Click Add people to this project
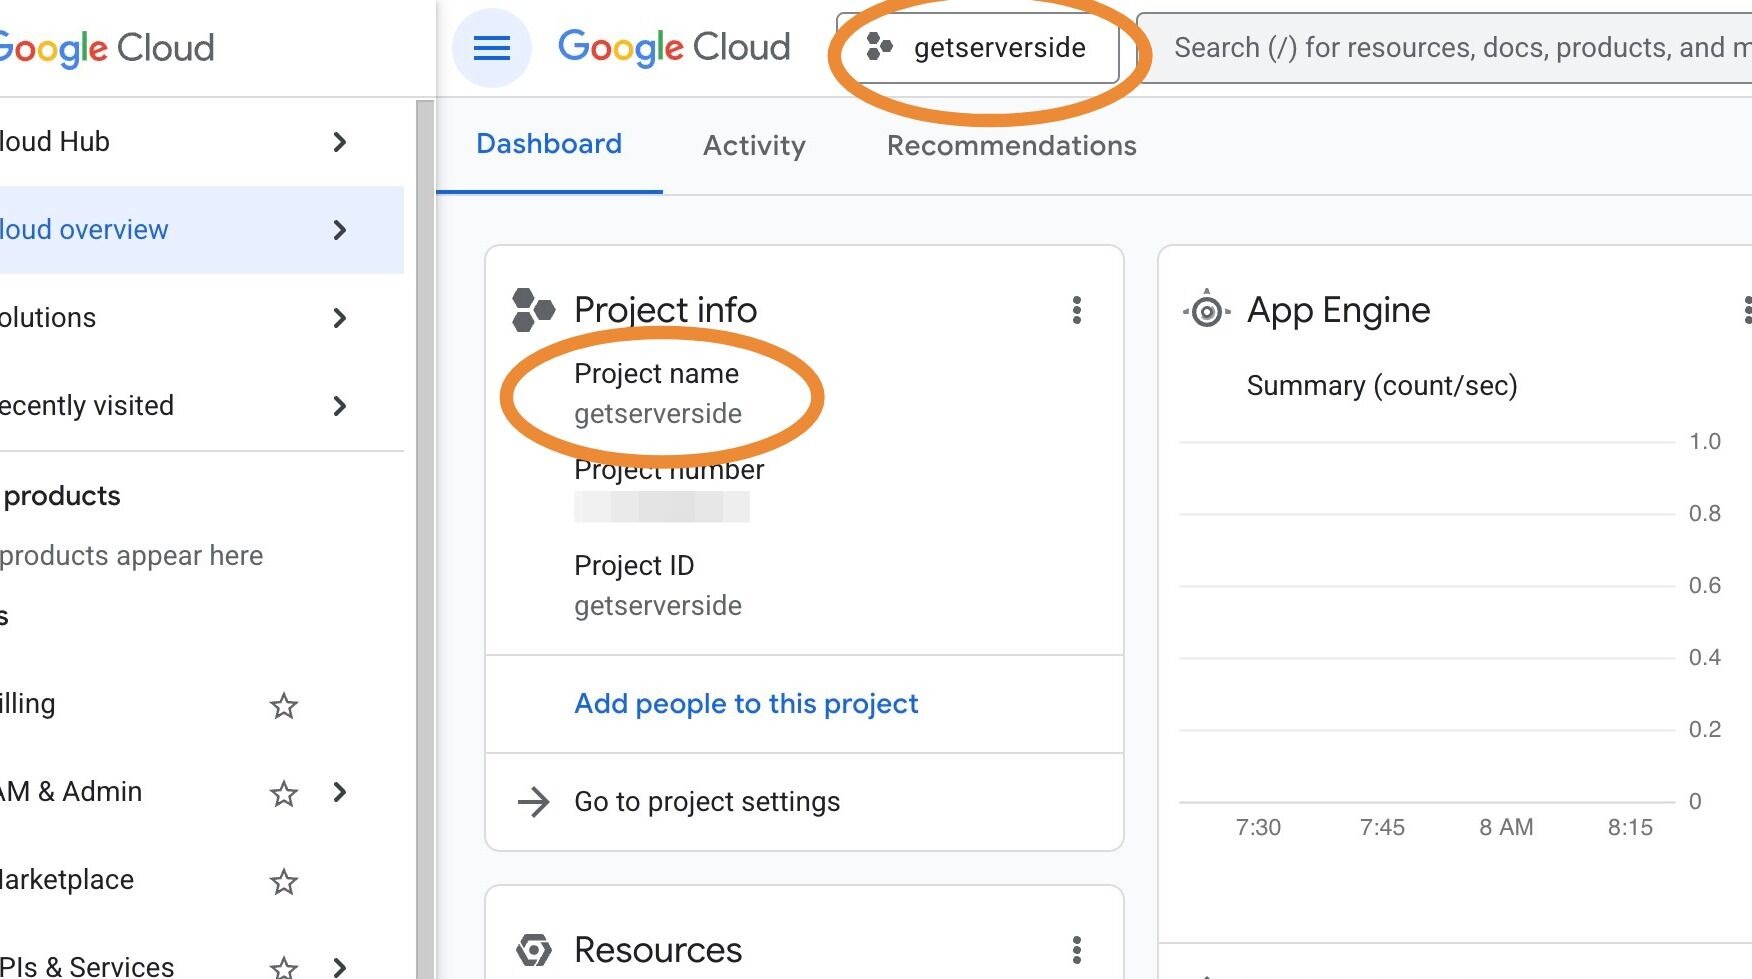Image resolution: width=1752 pixels, height=979 pixels. pos(745,704)
